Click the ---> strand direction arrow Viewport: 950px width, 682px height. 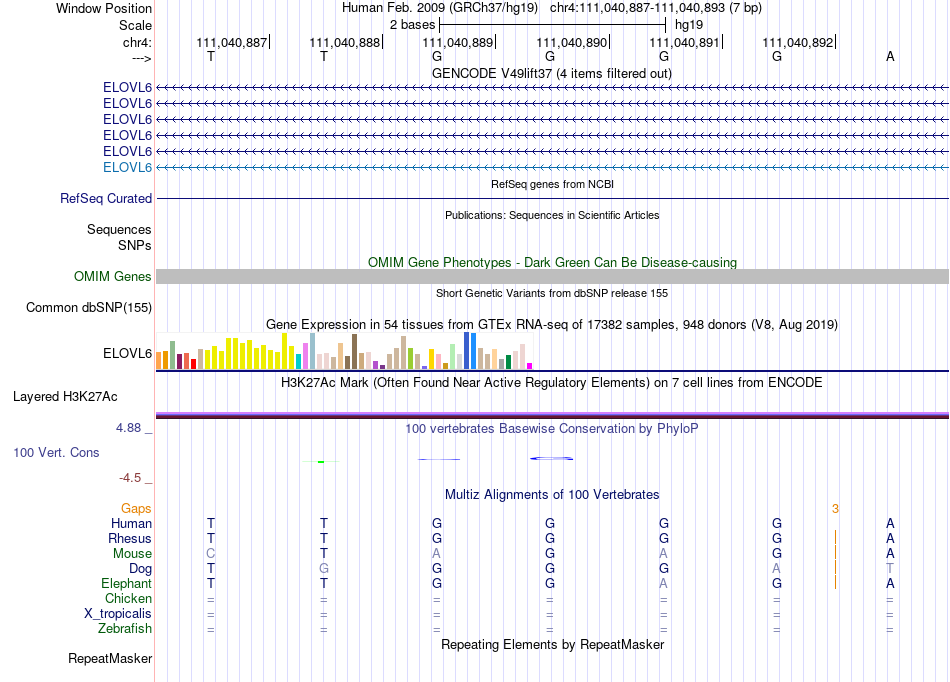coord(141,58)
